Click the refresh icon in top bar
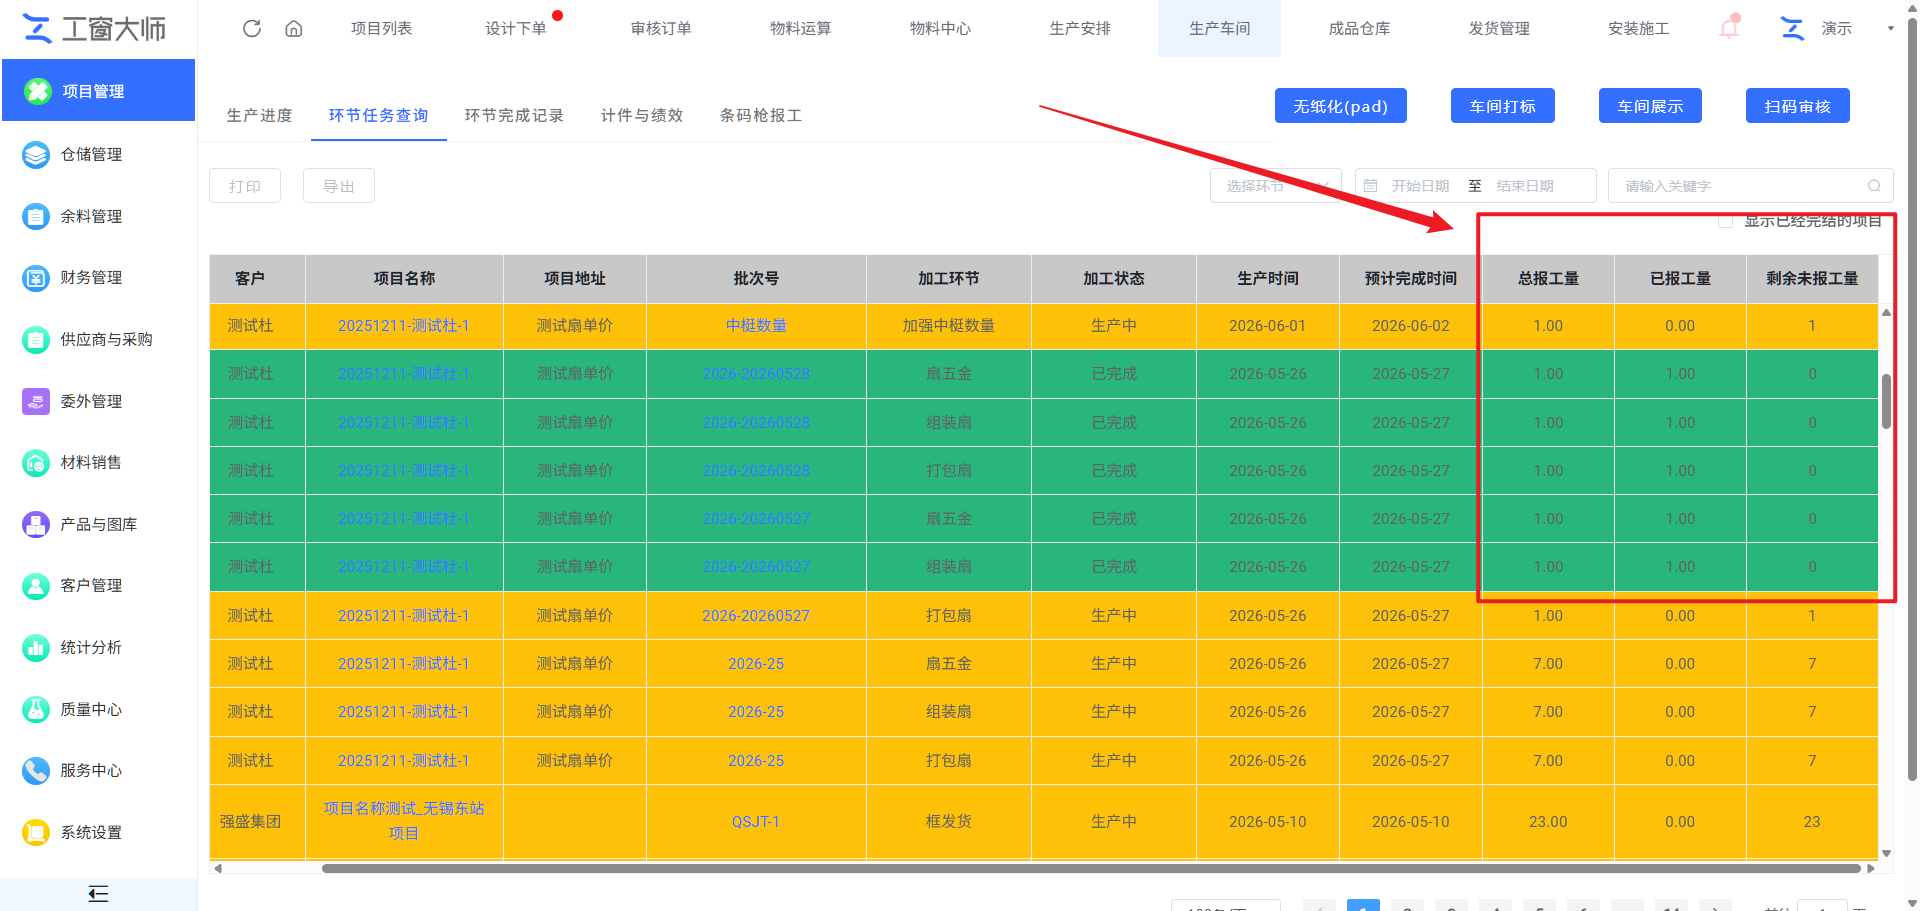The height and width of the screenshot is (911, 1920). (x=252, y=28)
